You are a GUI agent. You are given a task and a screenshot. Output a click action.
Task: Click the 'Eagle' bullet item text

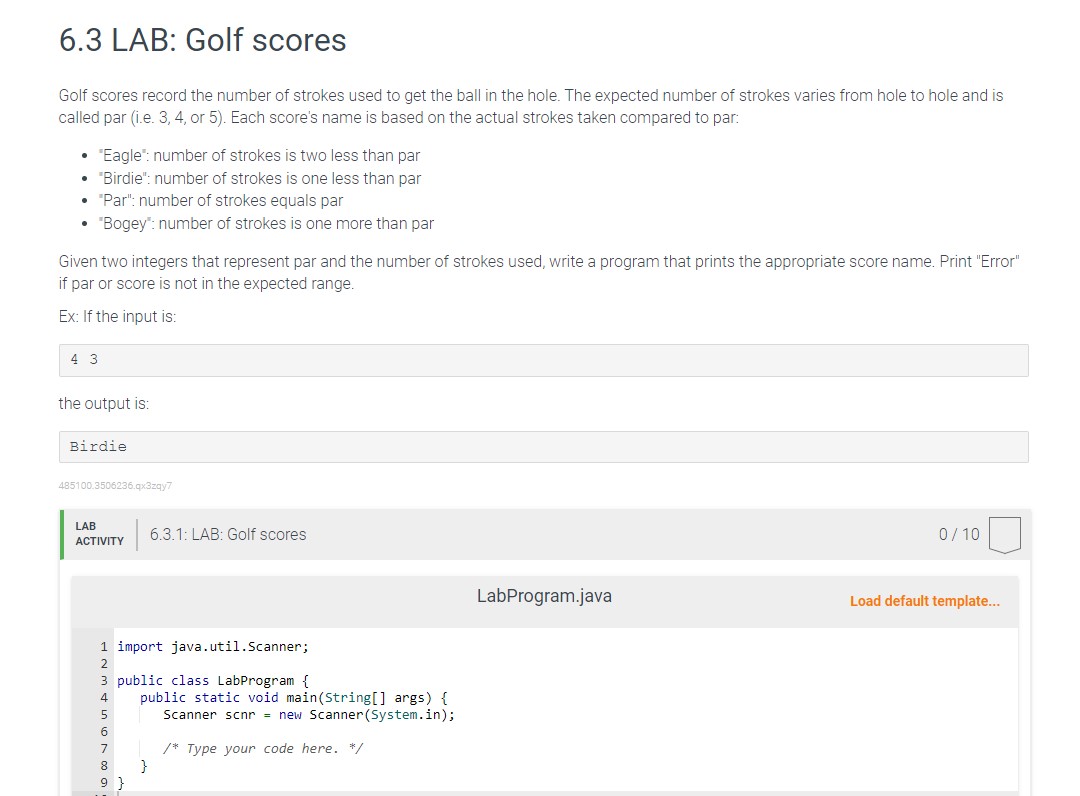259,156
